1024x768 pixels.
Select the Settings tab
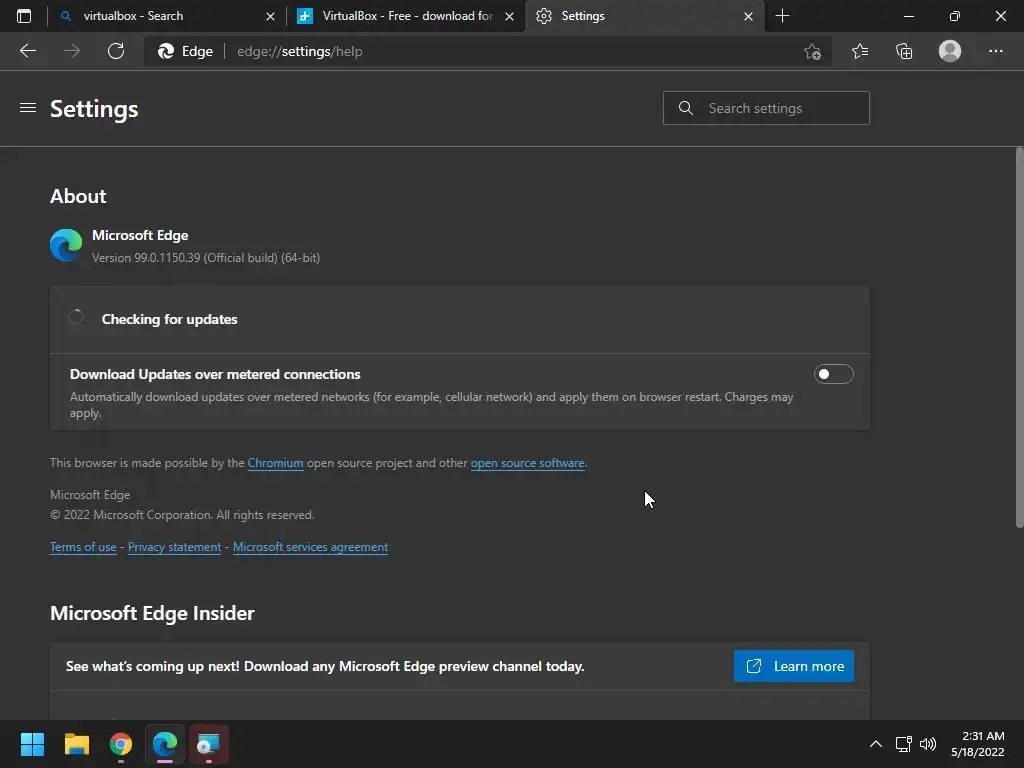[x=644, y=16]
